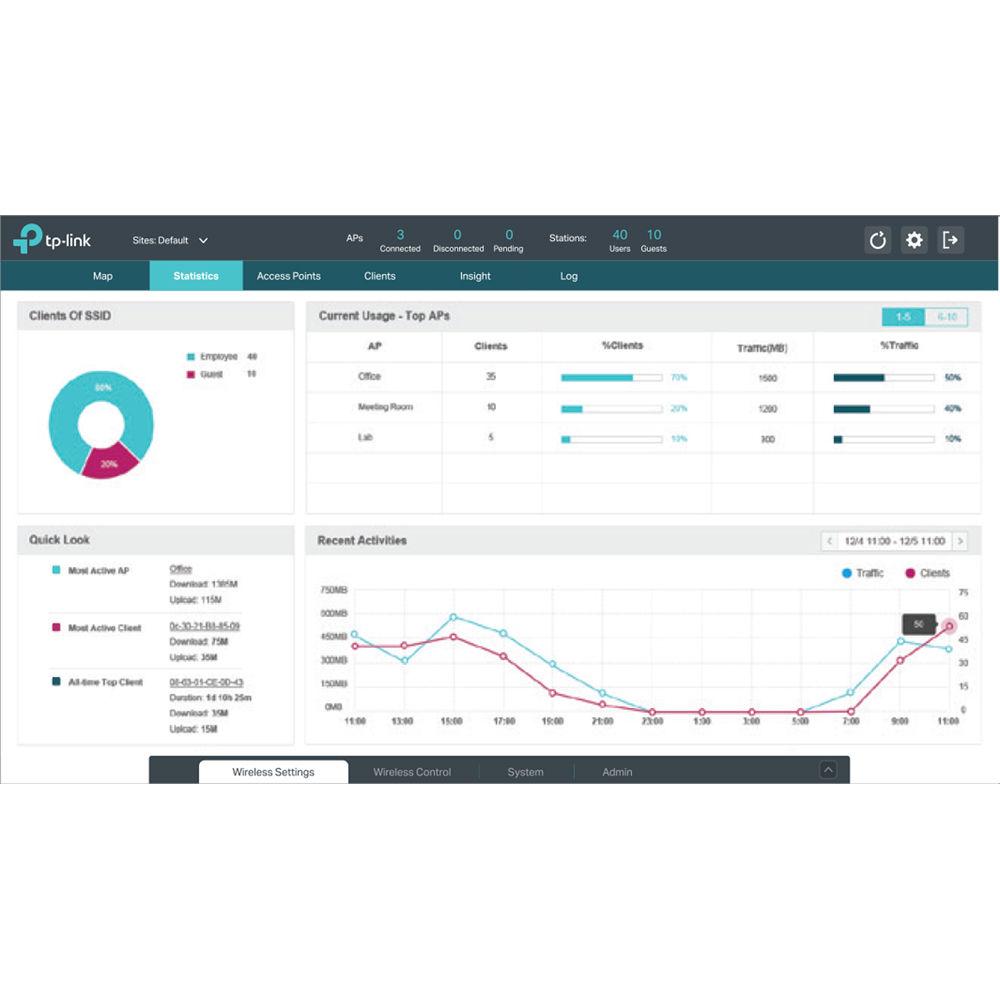The image size is (1000, 1000).
Task: Go to next time range arrow
Action: [960, 541]
